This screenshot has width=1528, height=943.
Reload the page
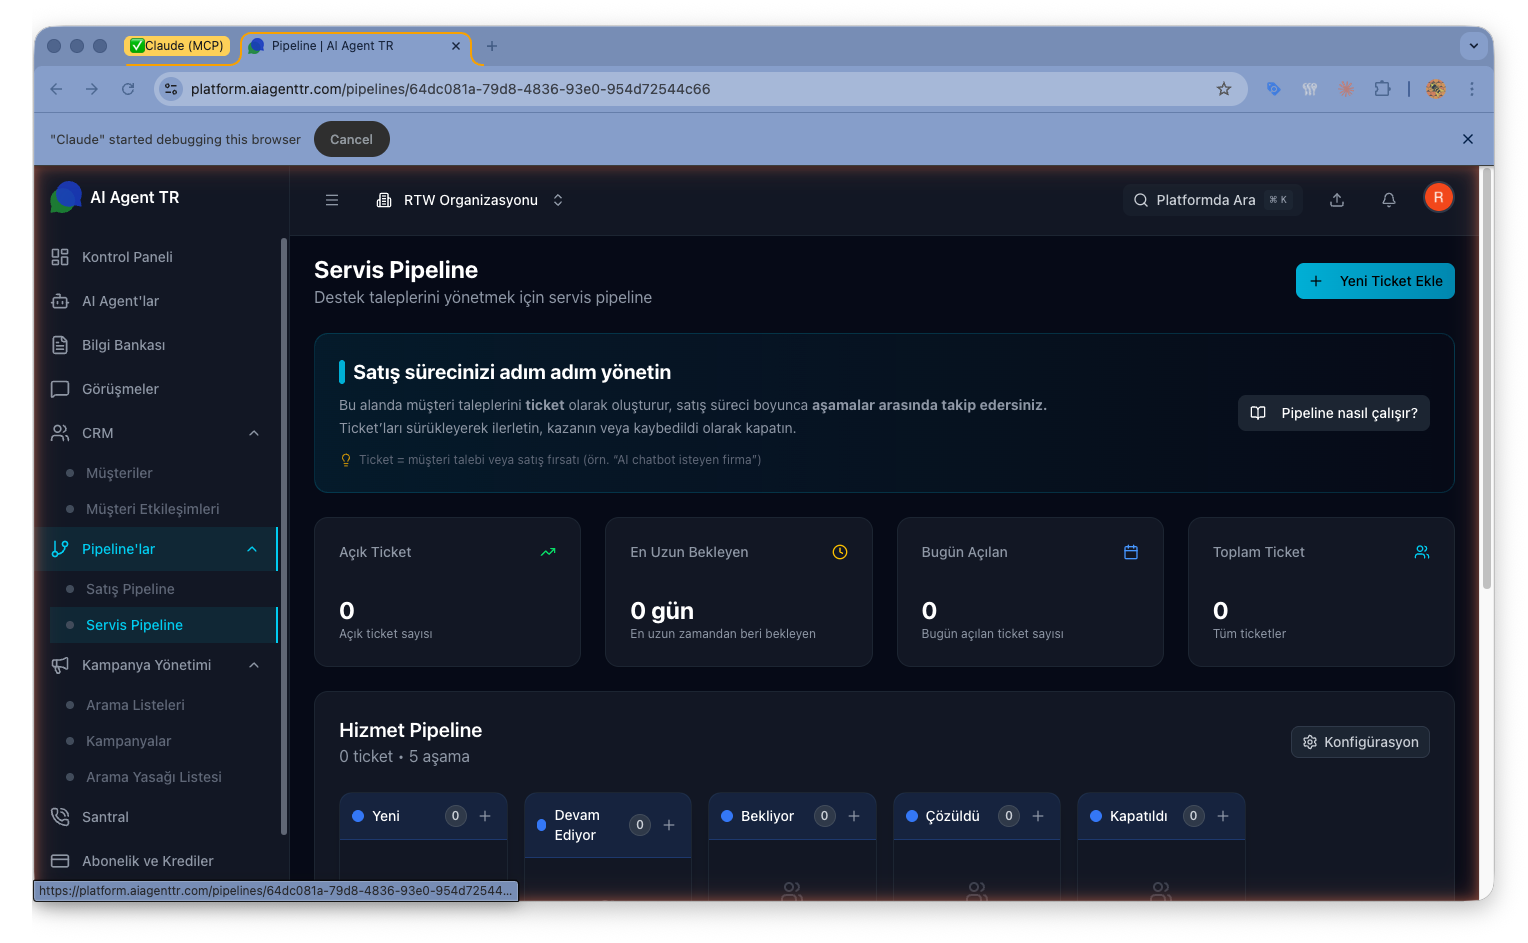128,89
